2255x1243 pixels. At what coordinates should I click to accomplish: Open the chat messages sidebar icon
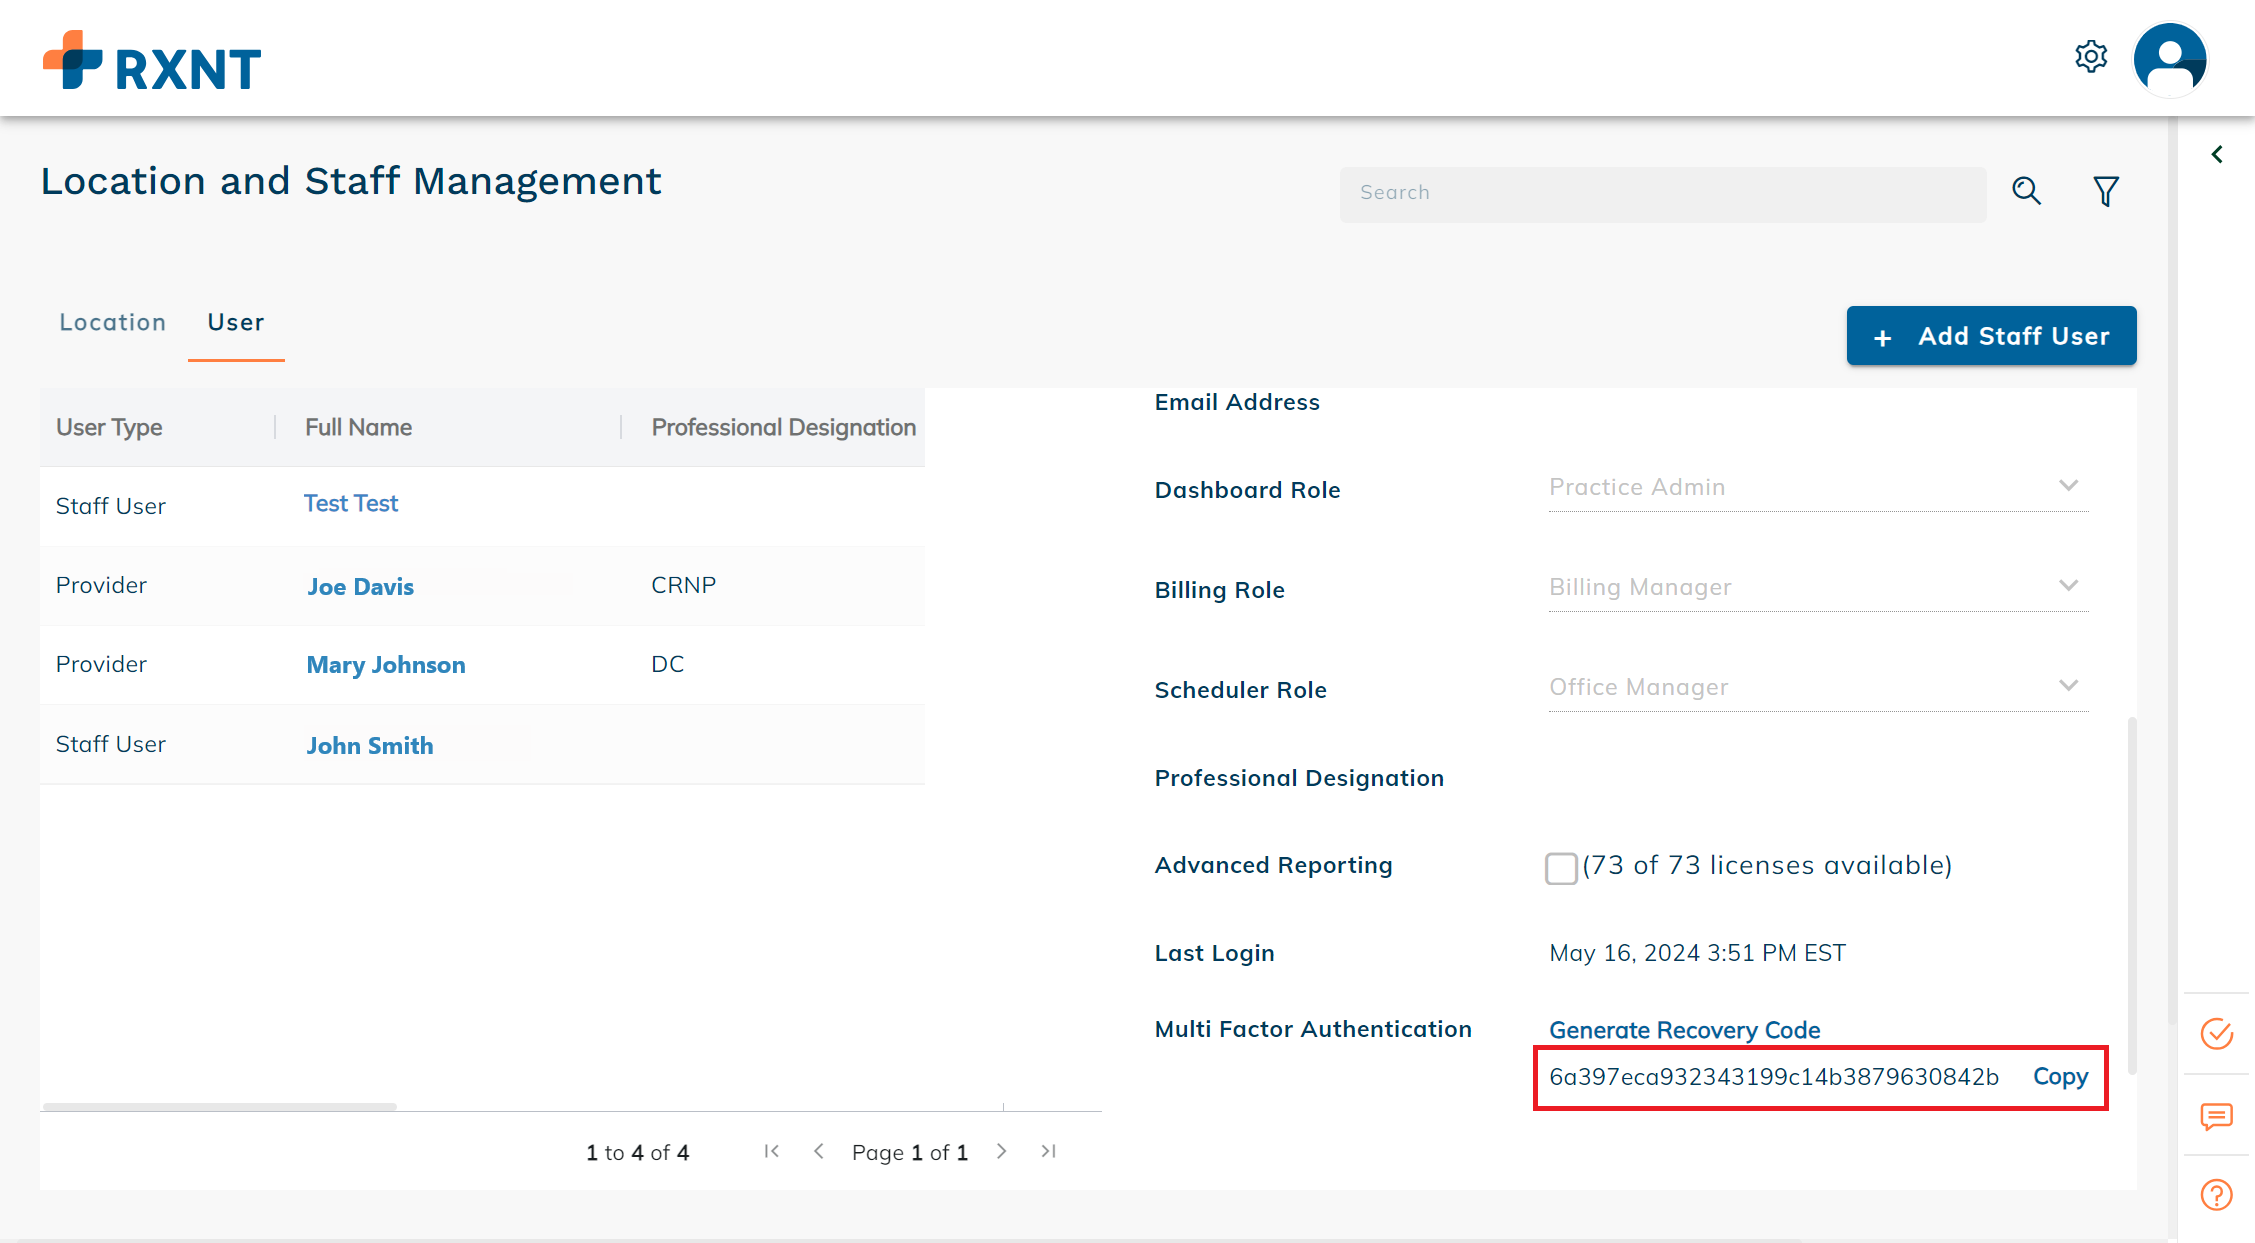2216,1116
